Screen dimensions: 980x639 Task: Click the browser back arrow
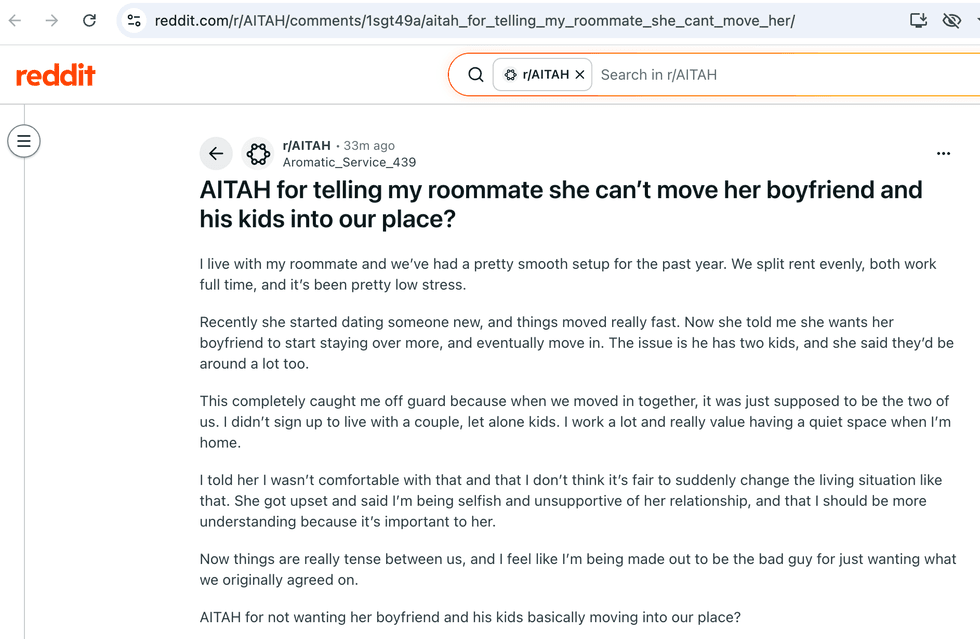[x=15, y=21]
